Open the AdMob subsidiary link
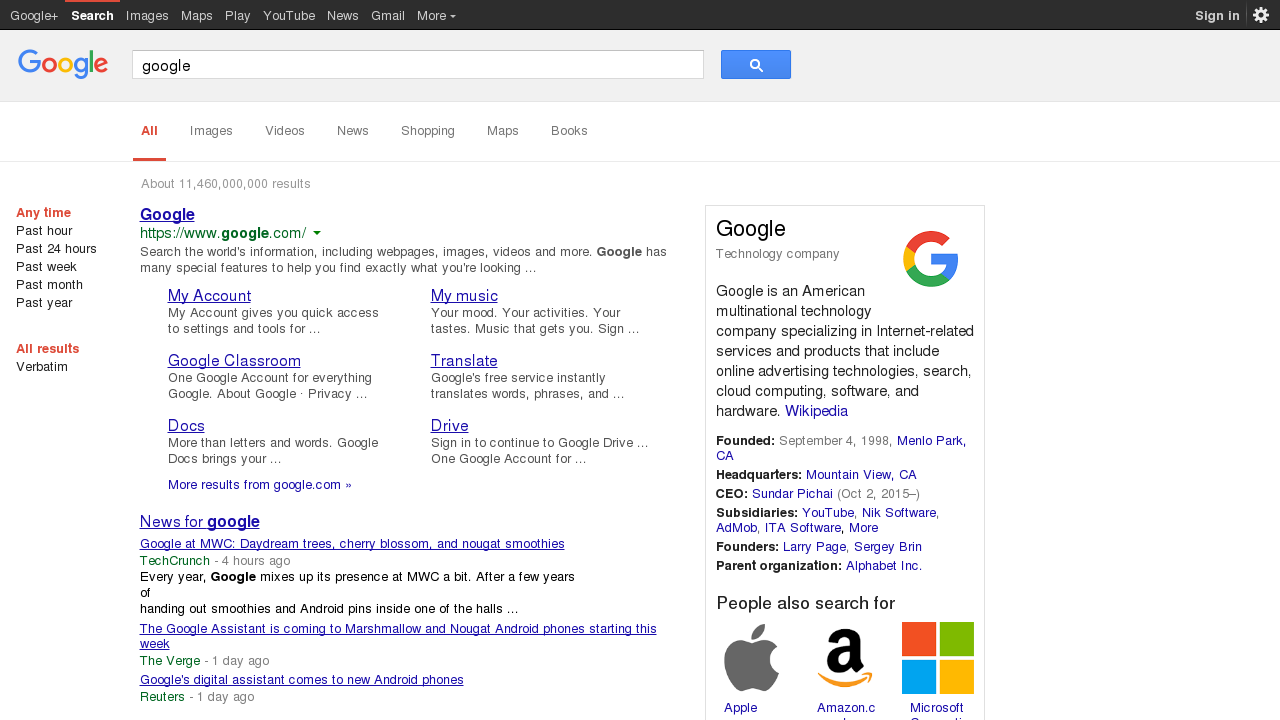The width and height of the screenshot is (1280, 720). pyautogui.click(x=737, y=528)
